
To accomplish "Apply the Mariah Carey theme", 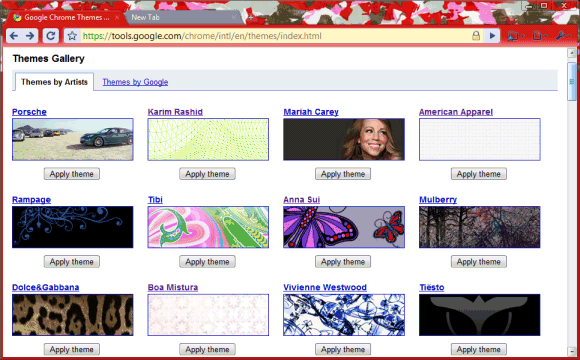I will tap(343, 174).
